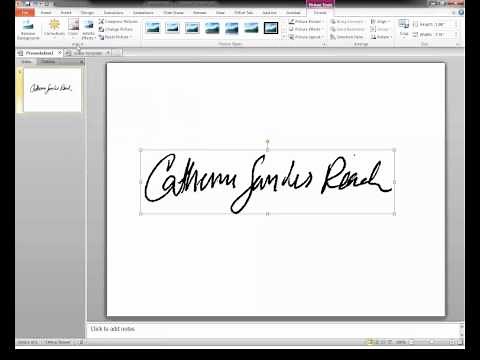The image size is (480, 360).
Task: Click Change Picture
Action: point(116,29)
